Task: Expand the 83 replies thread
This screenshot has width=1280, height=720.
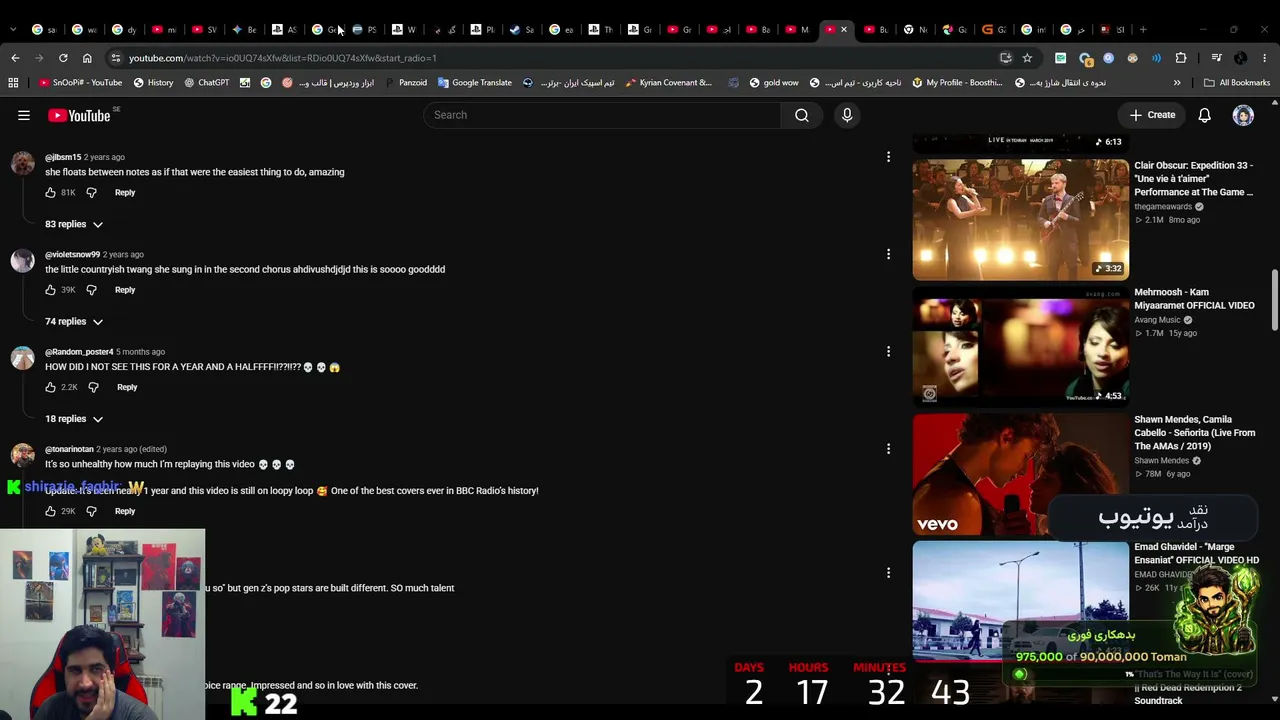Action: click(74, 224)
